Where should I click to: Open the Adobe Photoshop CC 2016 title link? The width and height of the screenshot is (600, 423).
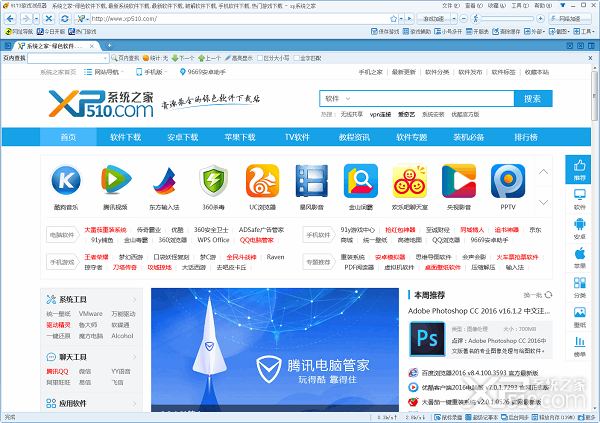[x=479, y=311]
